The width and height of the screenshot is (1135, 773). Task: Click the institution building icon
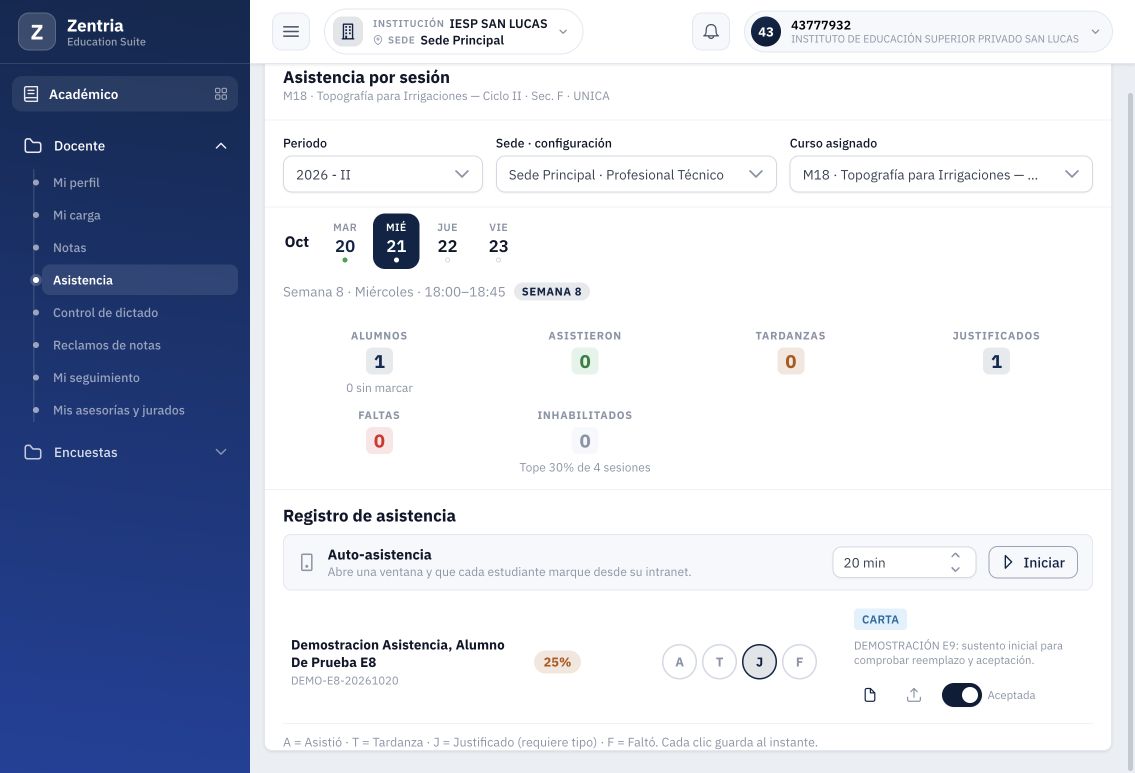(x=347, y=32)
